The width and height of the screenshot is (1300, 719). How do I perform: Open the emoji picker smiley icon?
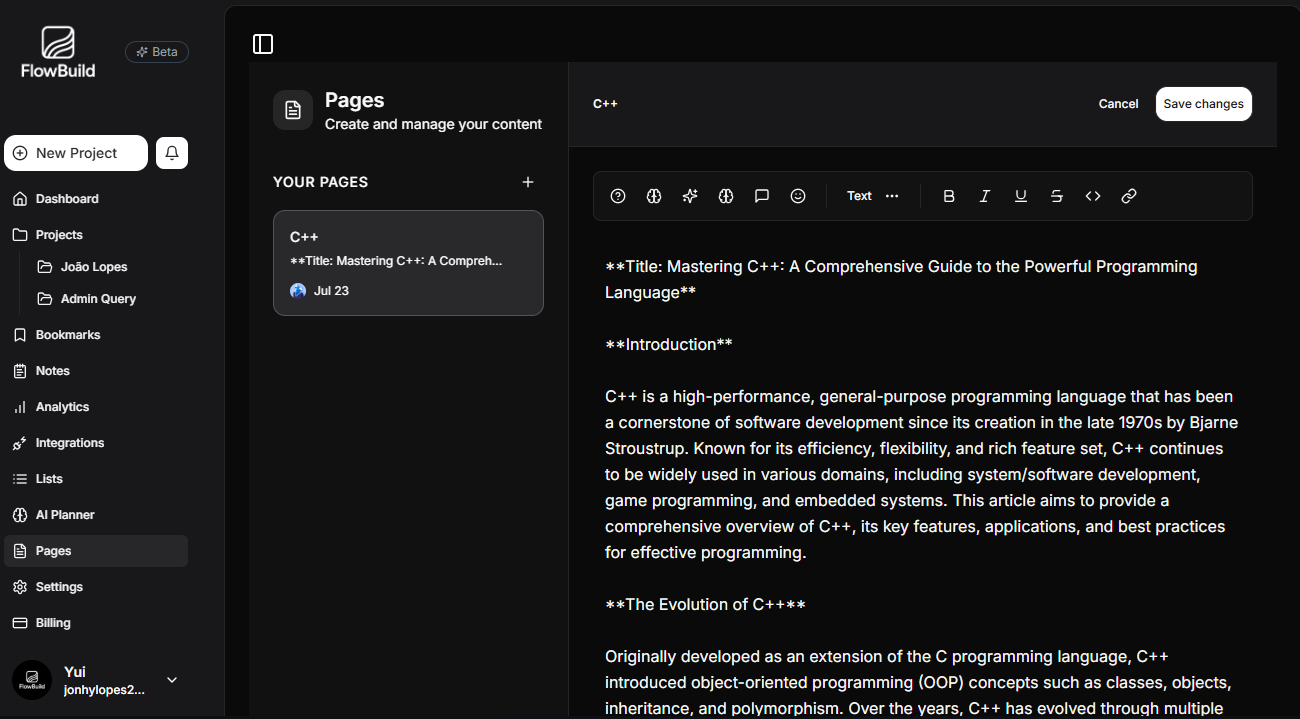pyautogui.click(x=798, y=196)
